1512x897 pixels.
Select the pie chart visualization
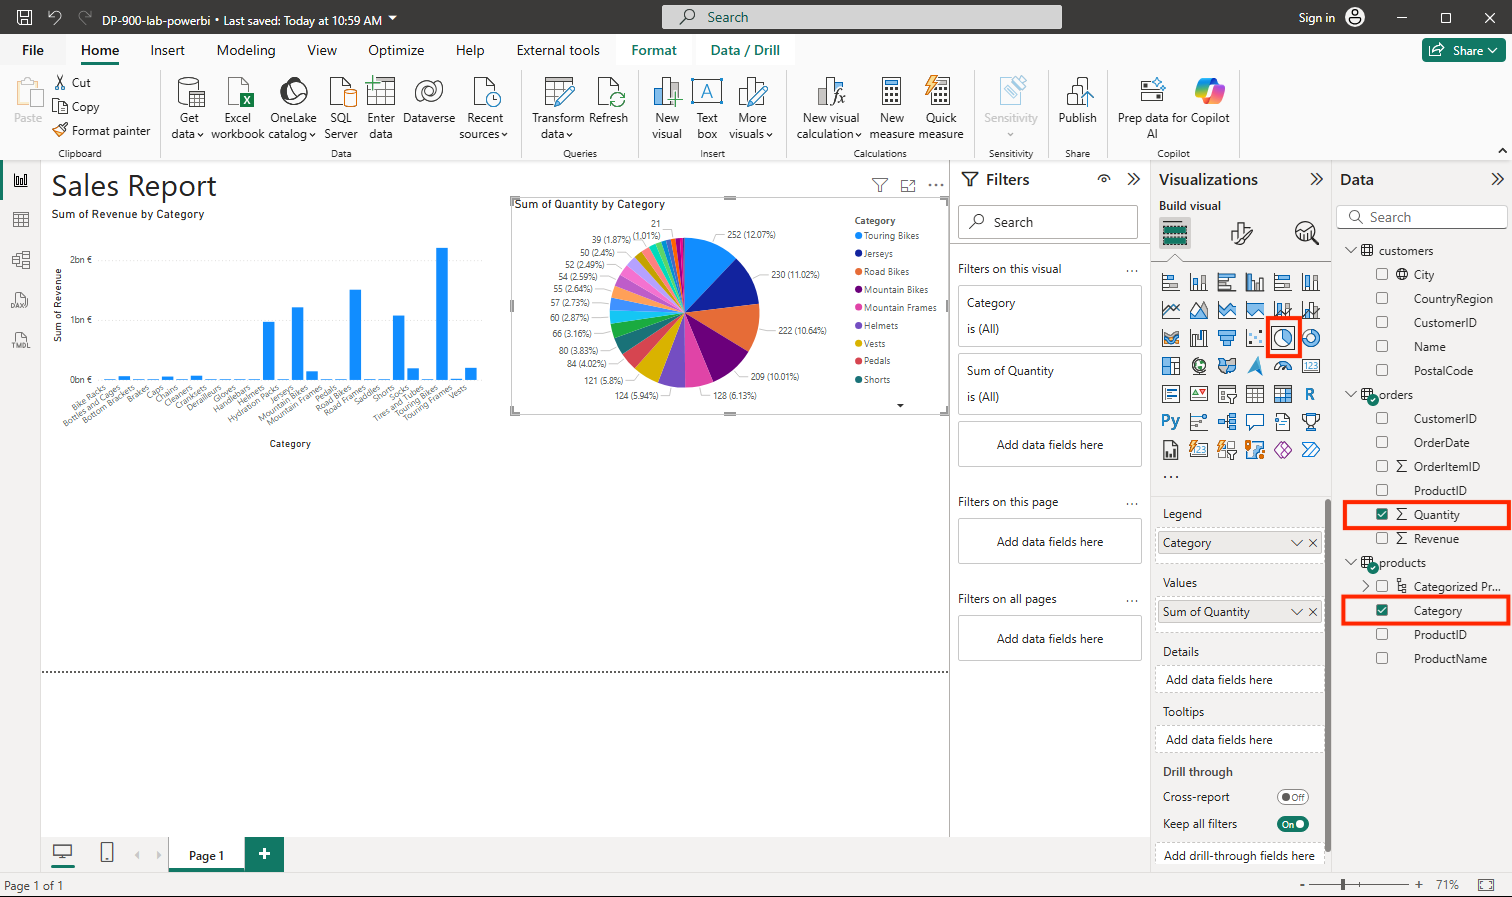(x=1283, y=338)
